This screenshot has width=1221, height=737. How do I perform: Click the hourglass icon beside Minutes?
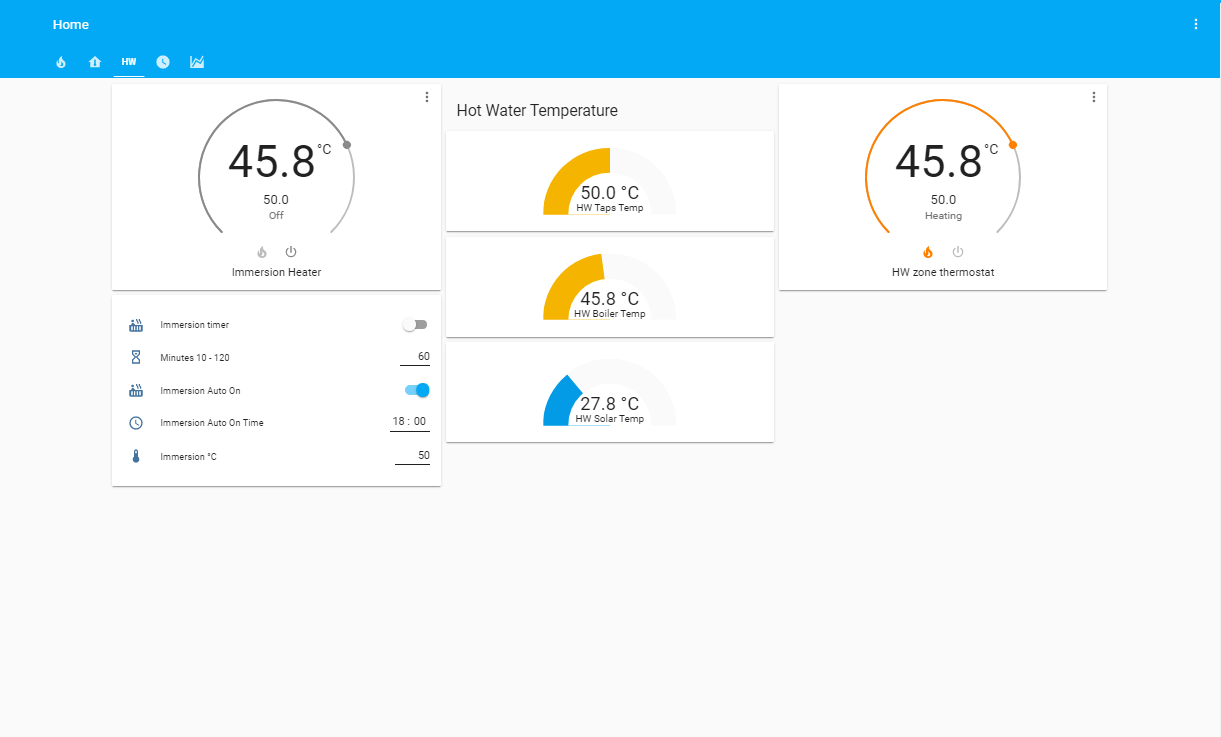pos(136,357)
